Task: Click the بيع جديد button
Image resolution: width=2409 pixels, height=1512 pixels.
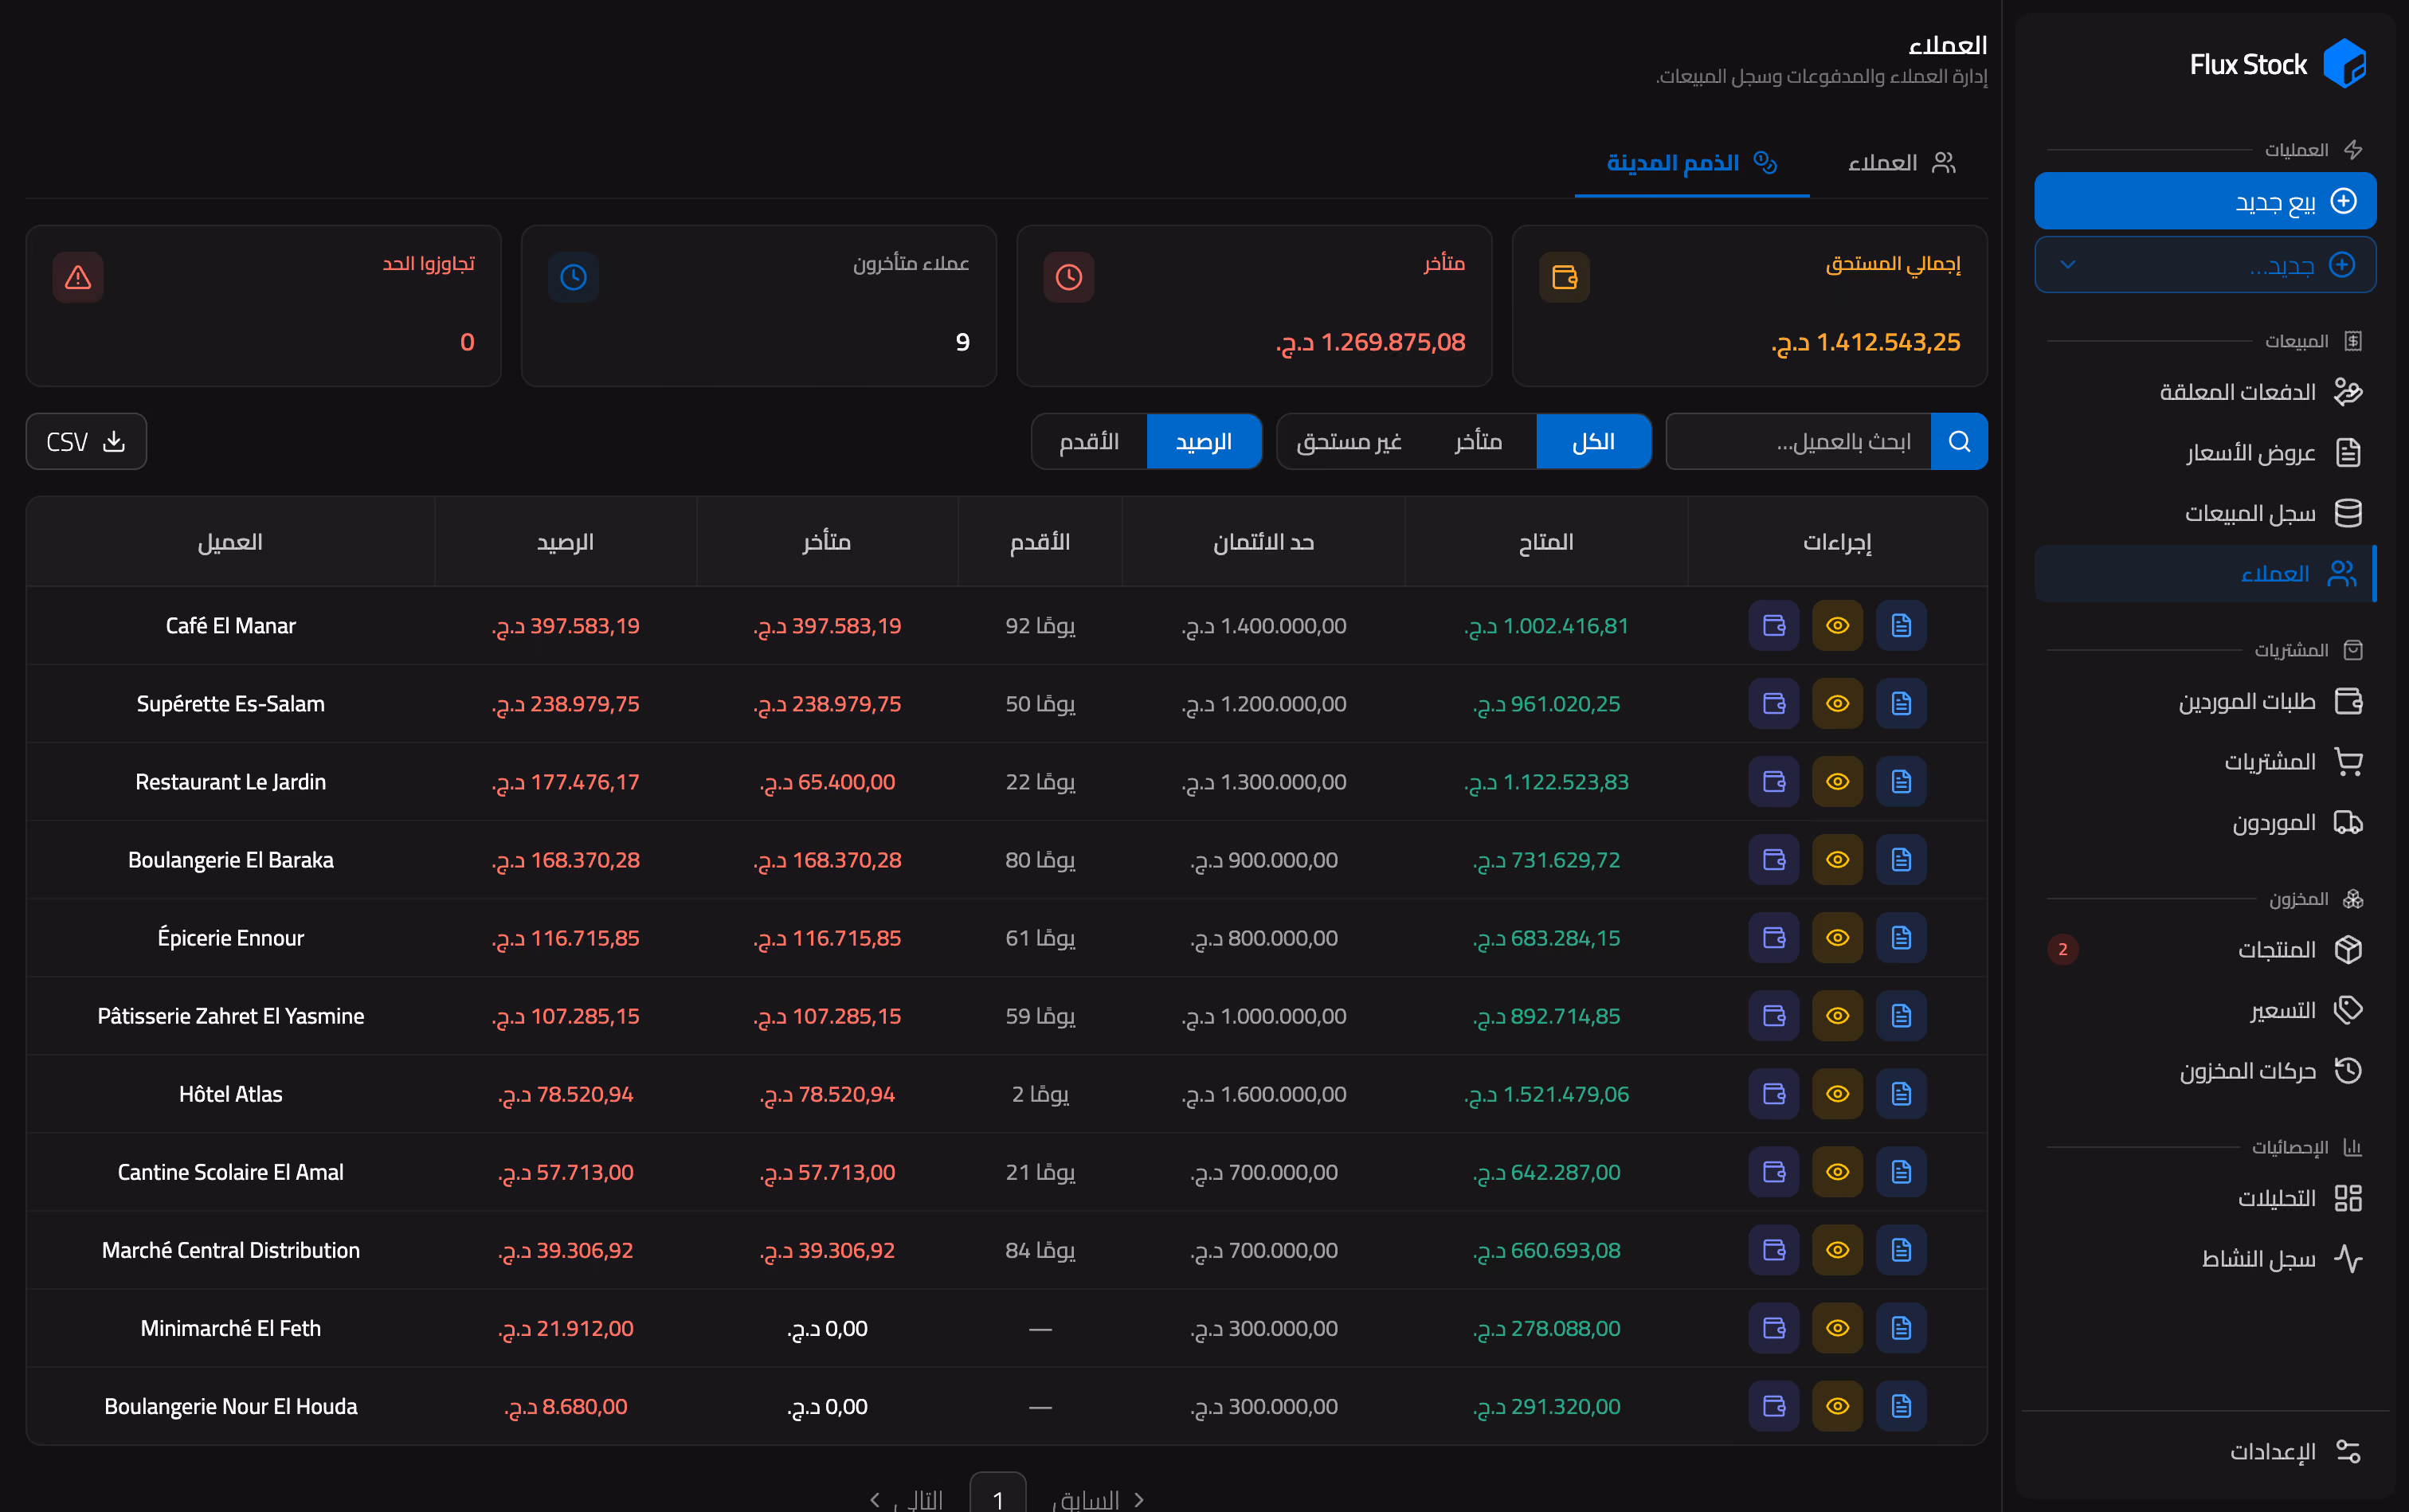Action: (2205, 201)
